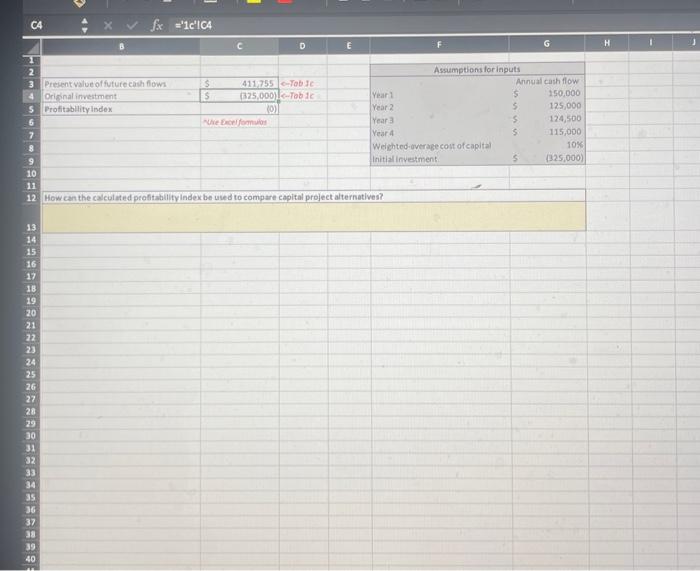
Task: Click the '<--Tab 1c' note in row 4
Action: point(297,96)
